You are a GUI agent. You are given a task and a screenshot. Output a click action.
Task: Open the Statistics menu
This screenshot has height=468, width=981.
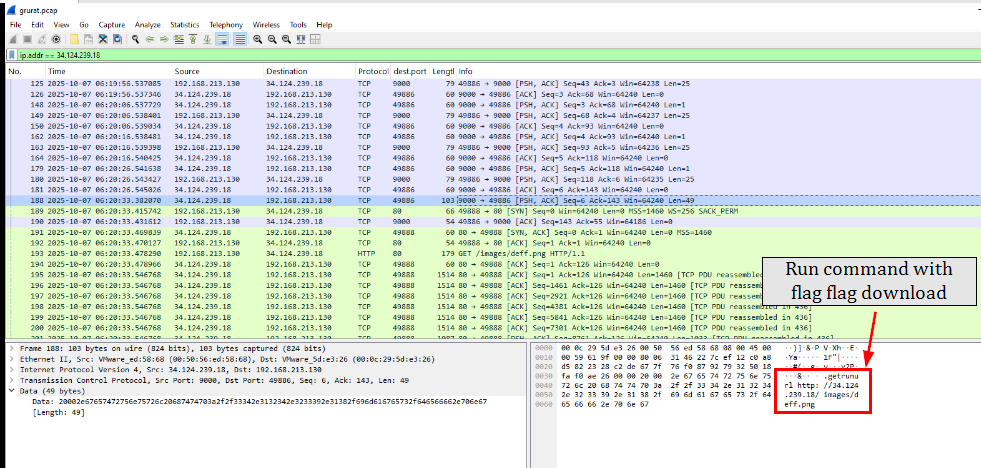coord(184,23)
